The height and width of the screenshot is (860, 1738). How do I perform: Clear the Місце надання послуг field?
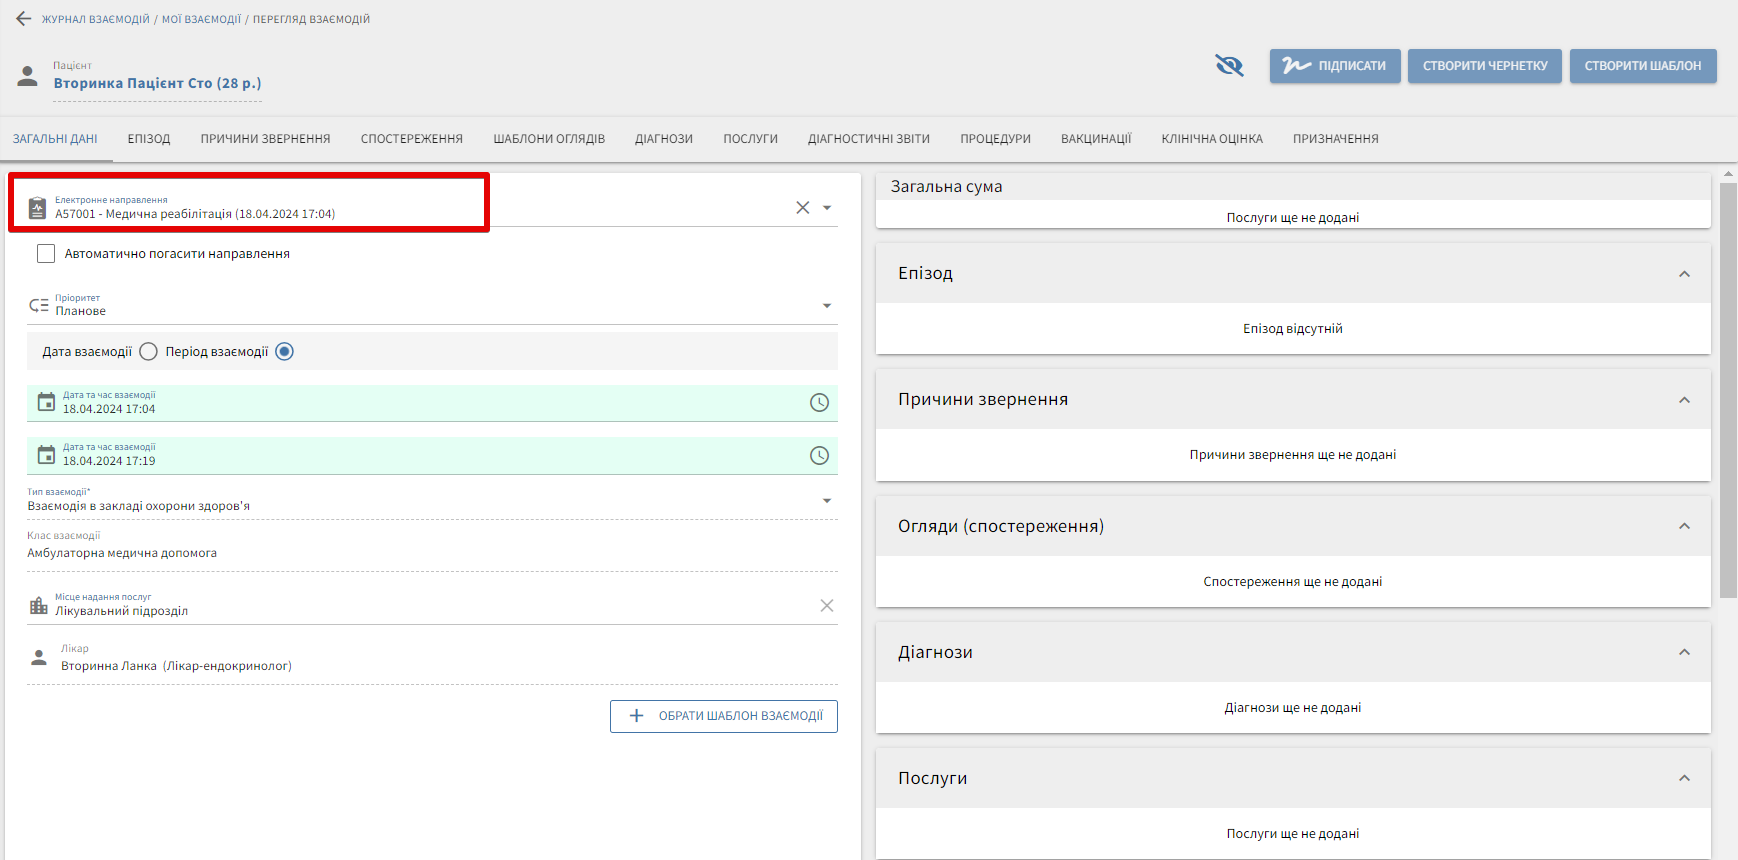pos(826,606)
